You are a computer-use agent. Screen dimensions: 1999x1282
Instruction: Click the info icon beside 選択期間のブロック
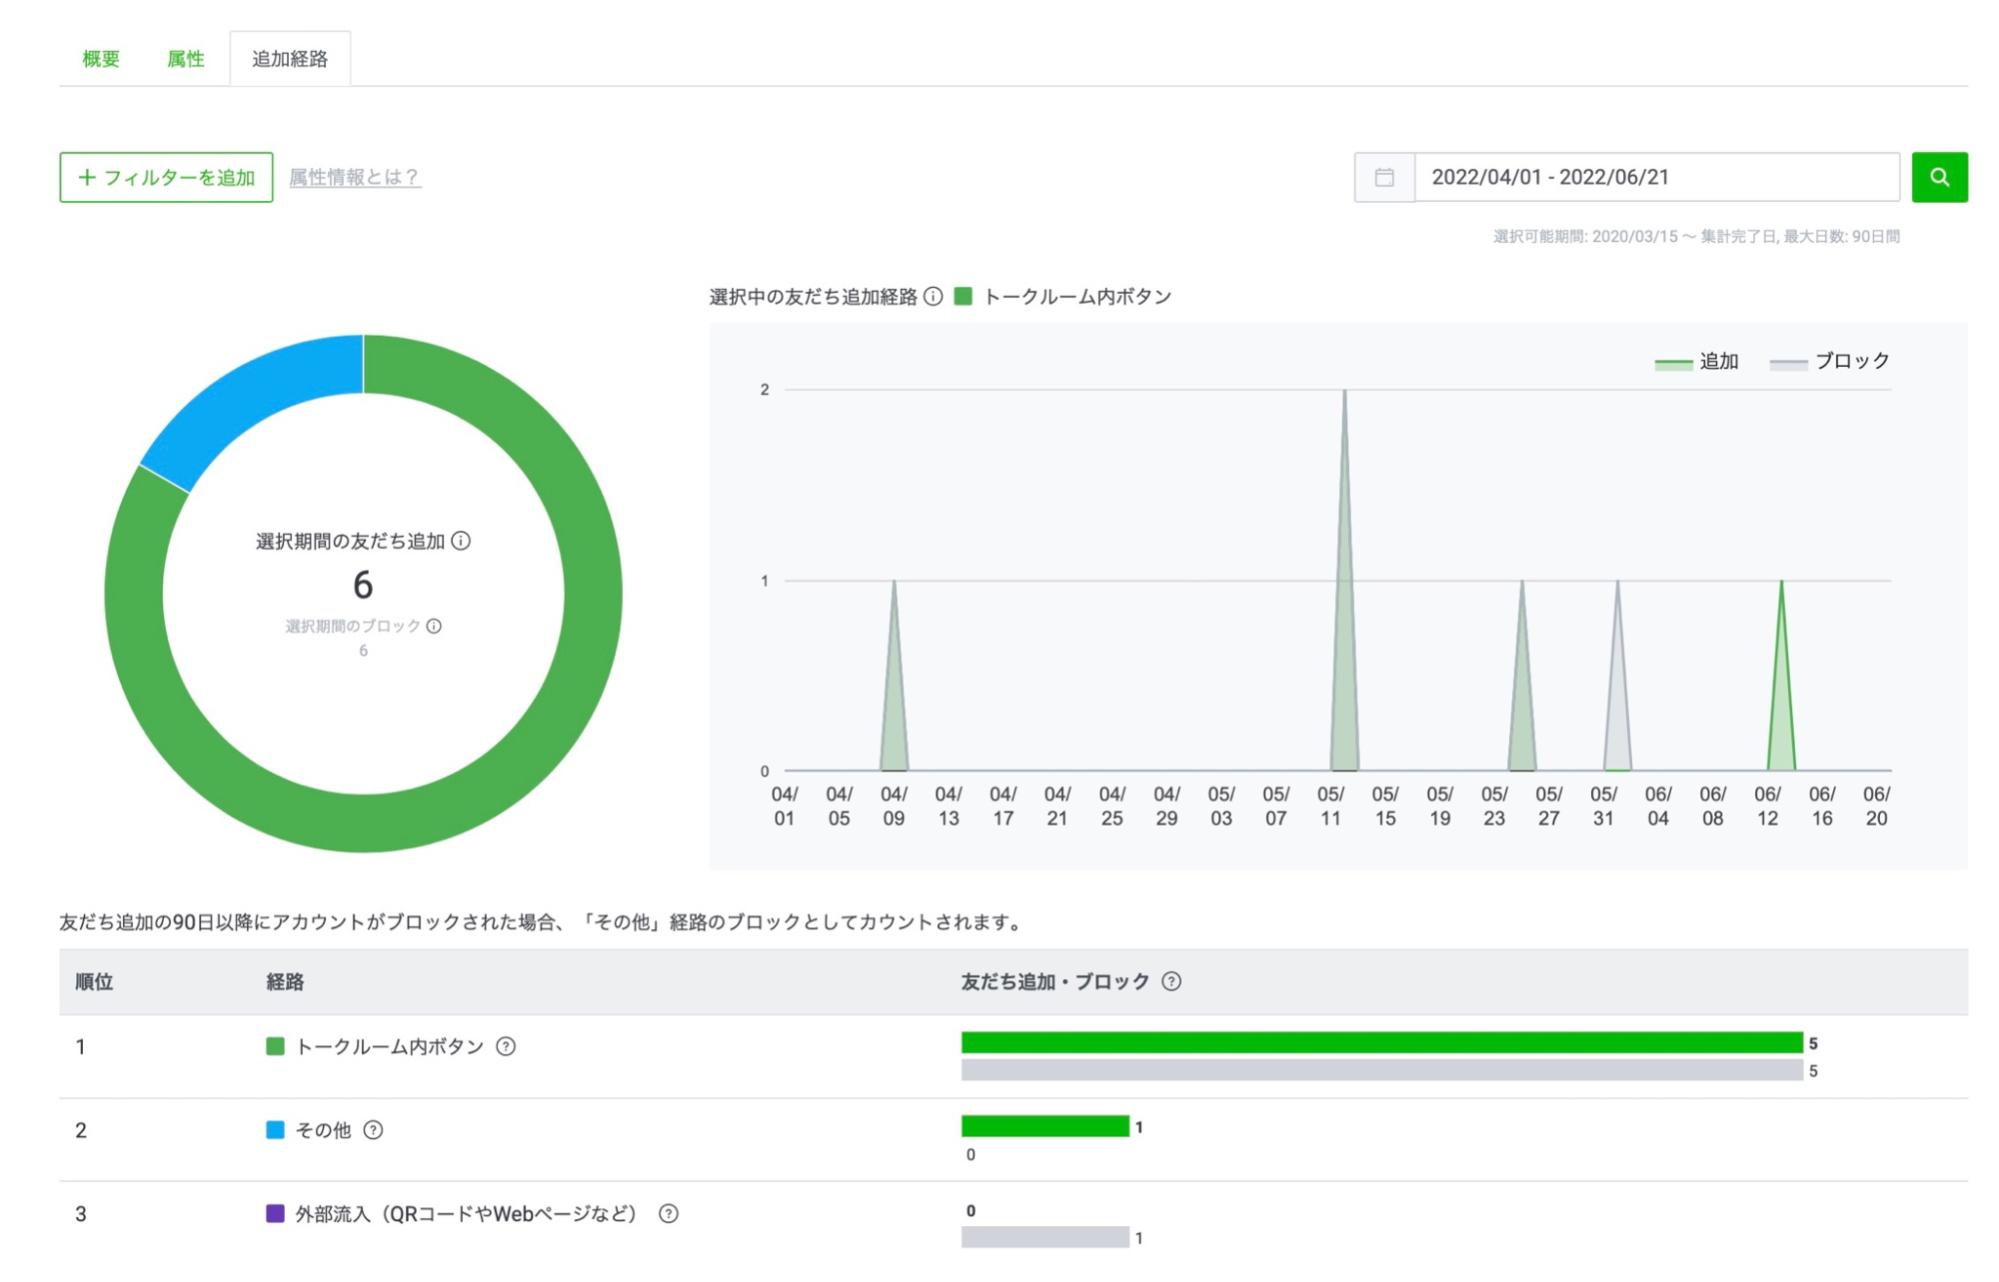tap(432, 628)
